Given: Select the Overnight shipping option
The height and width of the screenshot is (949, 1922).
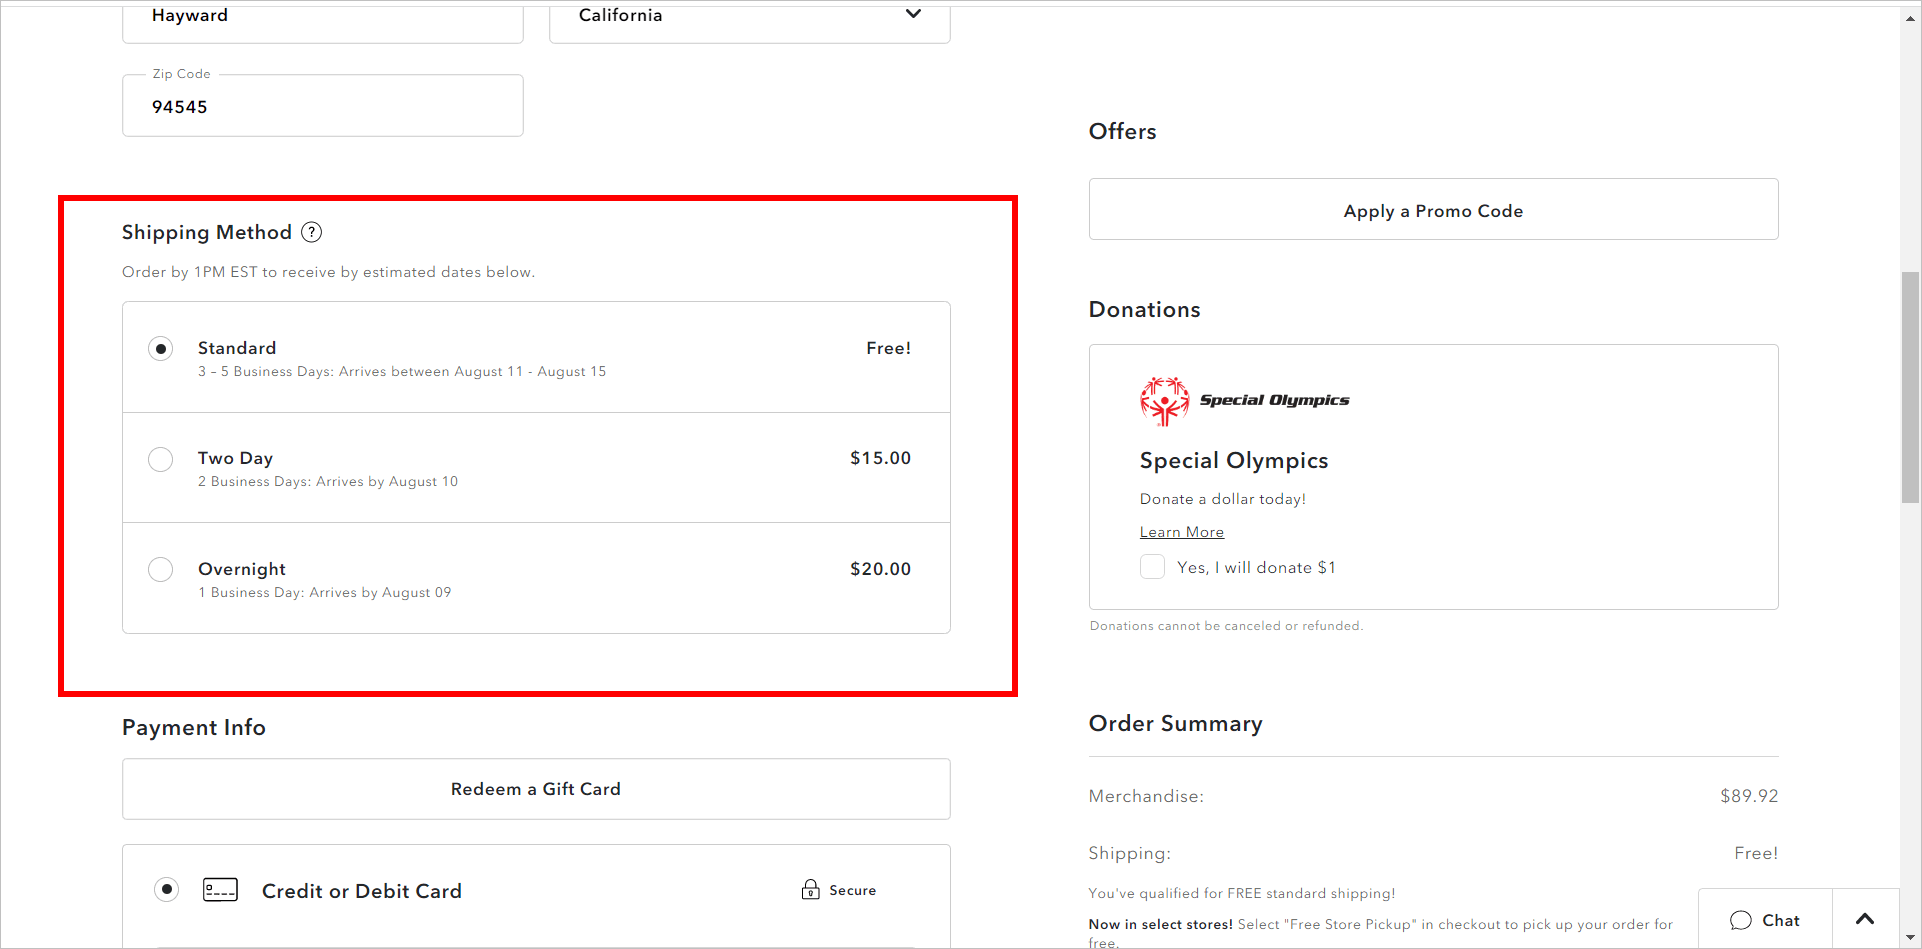Looking at the screenshot, I should point(161,569).
